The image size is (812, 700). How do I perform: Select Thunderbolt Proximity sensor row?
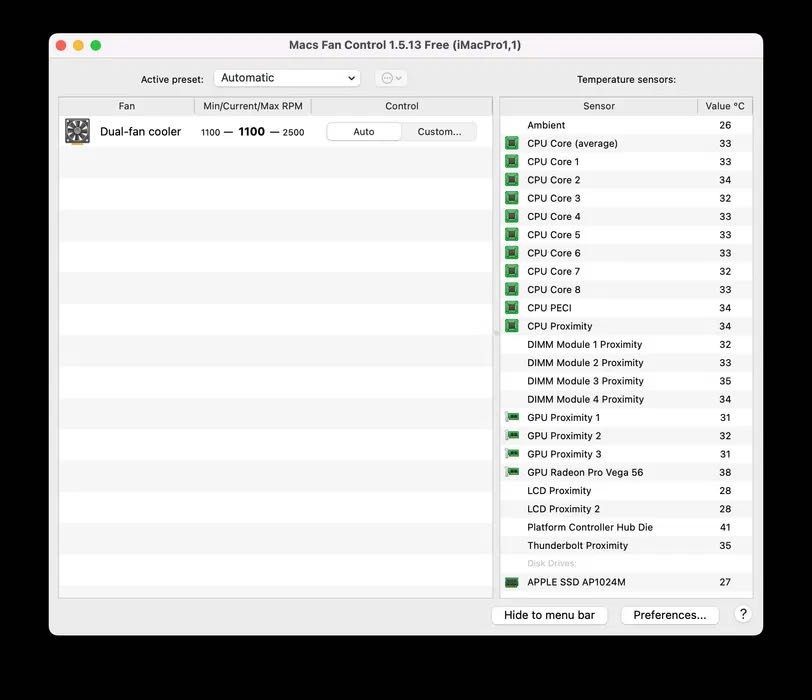[x=627, y=545]
